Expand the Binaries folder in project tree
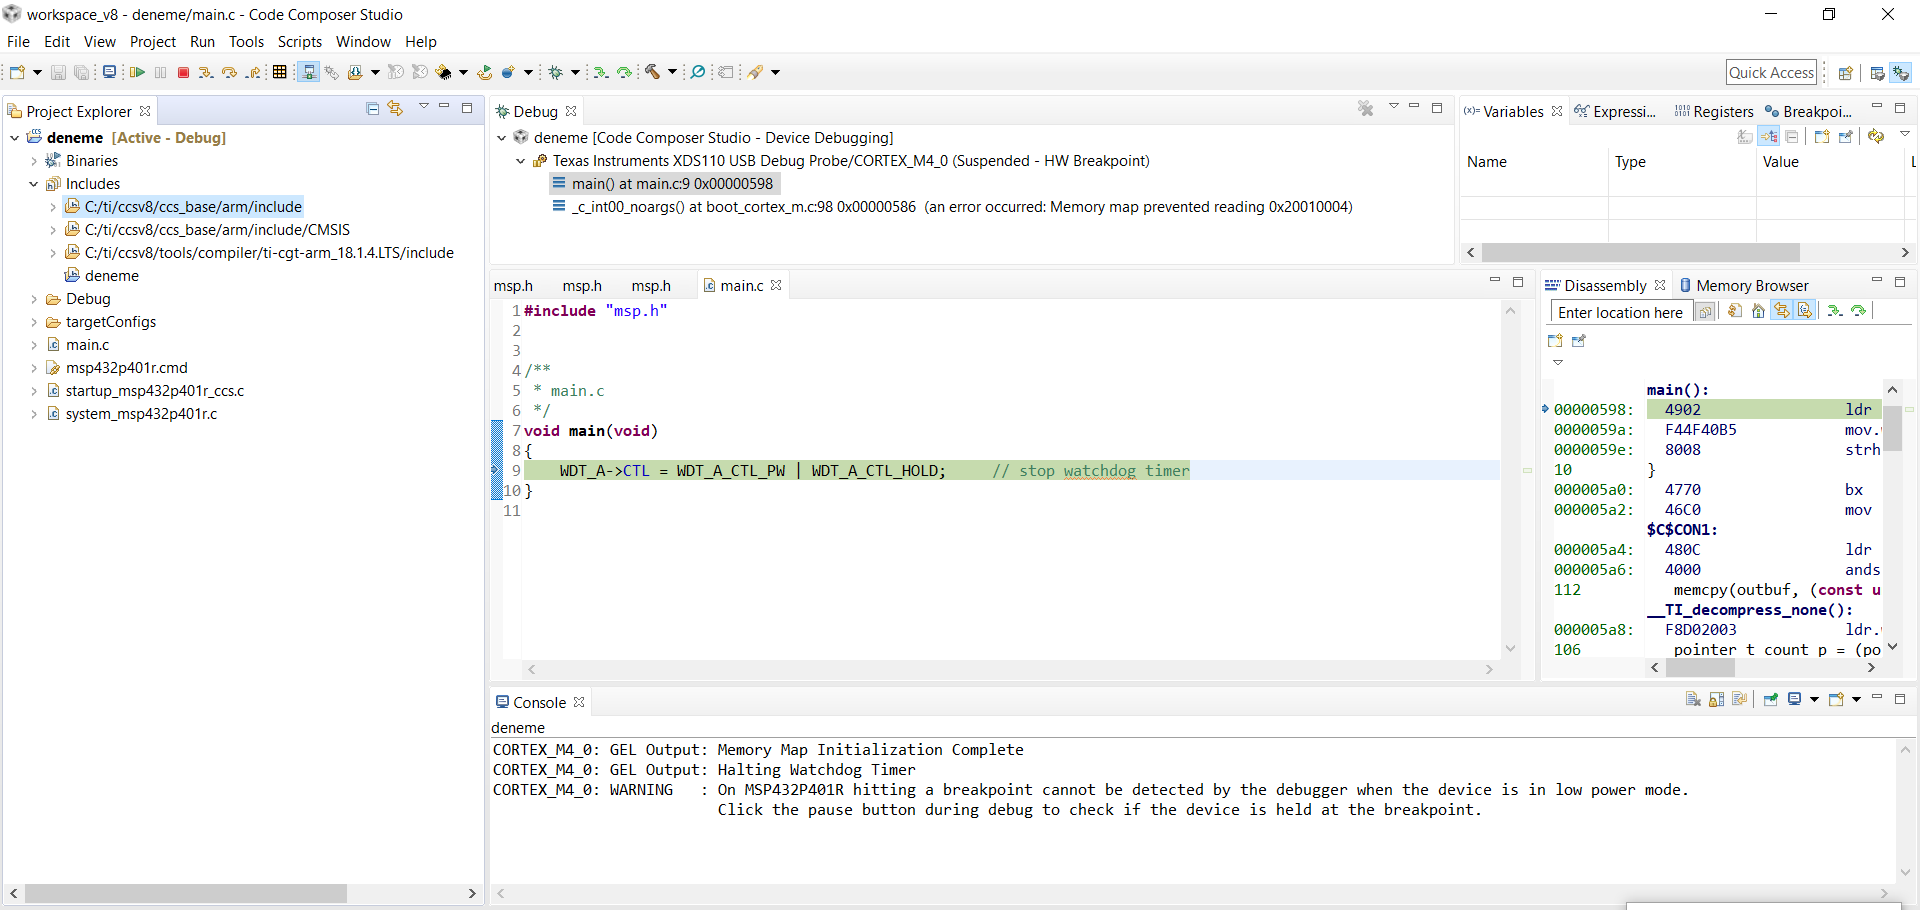This screenshot has width=1920, height=910. (34, 161)
